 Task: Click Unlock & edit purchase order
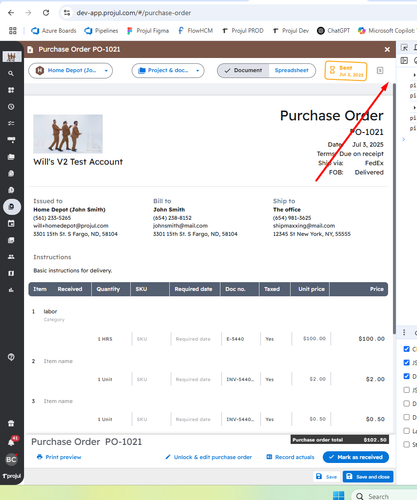(209, 457)
